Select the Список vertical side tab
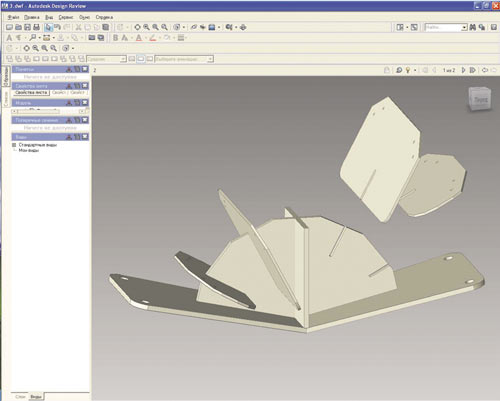 pyautogui.click(x=6, y=99)
